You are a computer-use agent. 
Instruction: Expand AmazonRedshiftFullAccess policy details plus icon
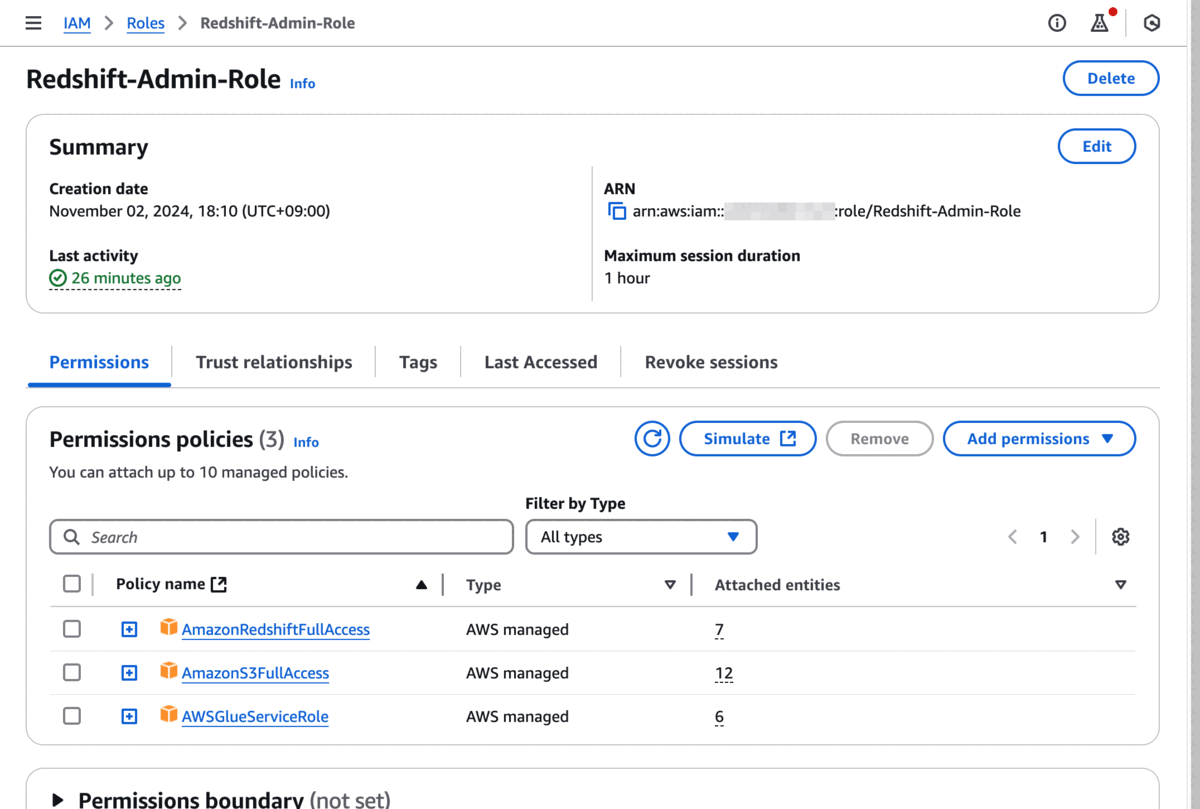[x=129, y=629]
